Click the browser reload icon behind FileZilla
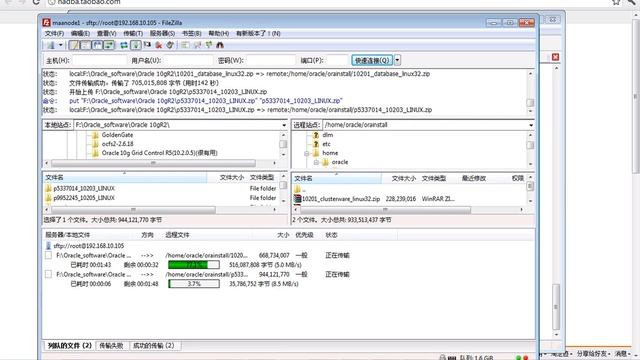 pos(36,2)
